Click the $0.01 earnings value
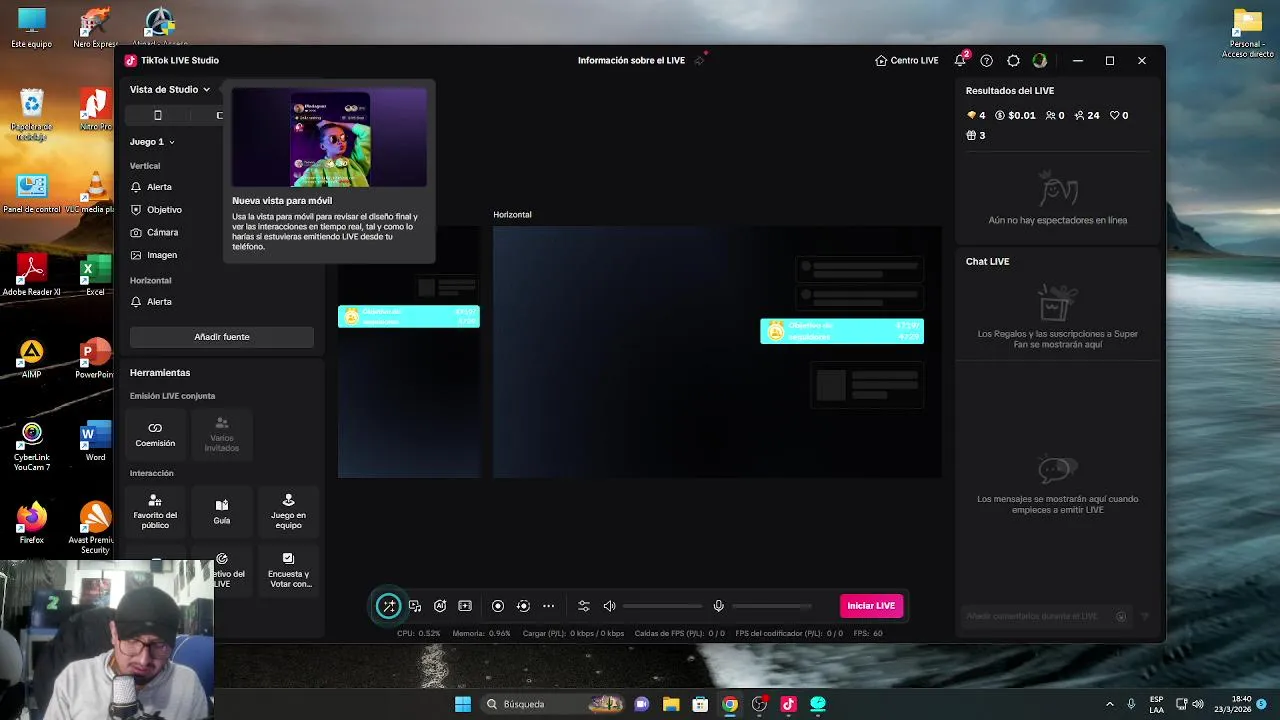The height and width of the screenshot is (720, 1280). (1015, 116)
